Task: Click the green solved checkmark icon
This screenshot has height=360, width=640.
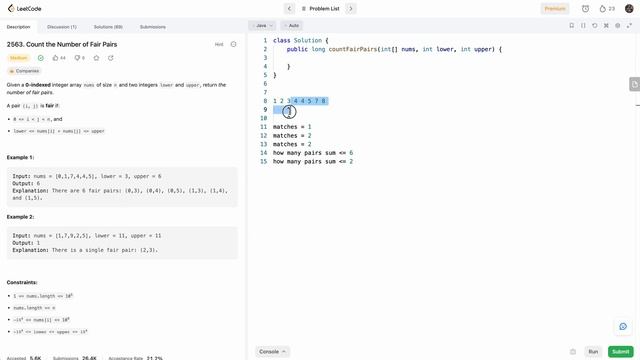Action: [x=41, y=58]
